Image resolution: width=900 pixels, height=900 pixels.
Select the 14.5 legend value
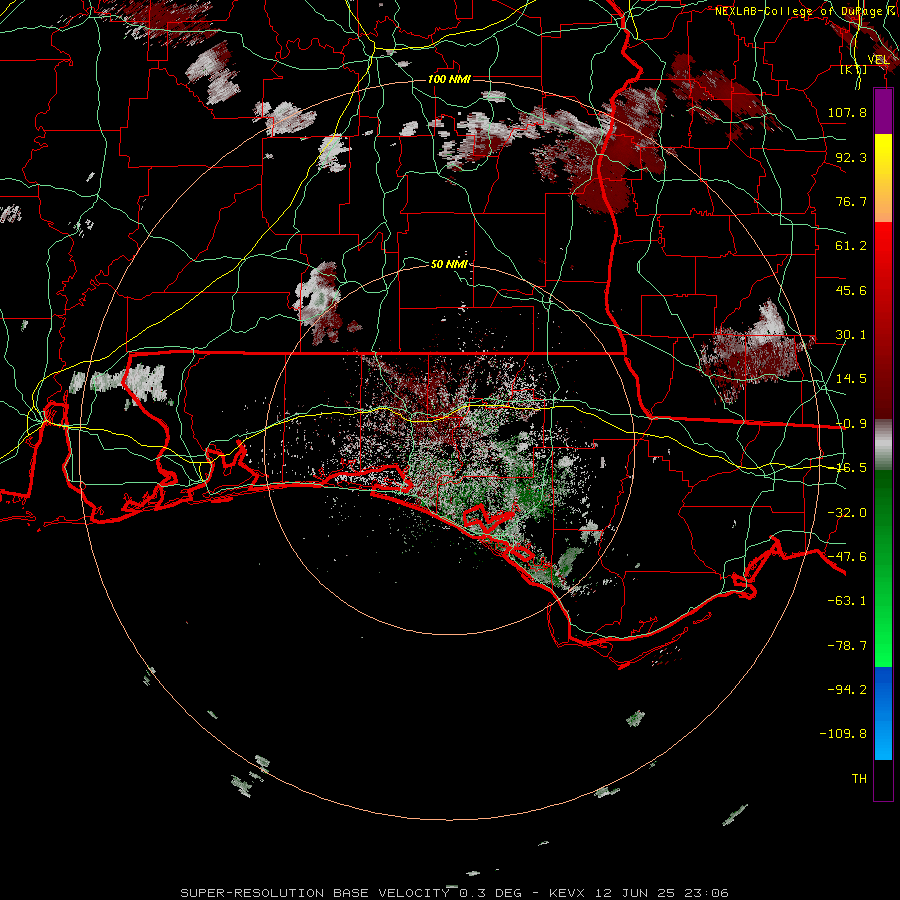[851, 379]
